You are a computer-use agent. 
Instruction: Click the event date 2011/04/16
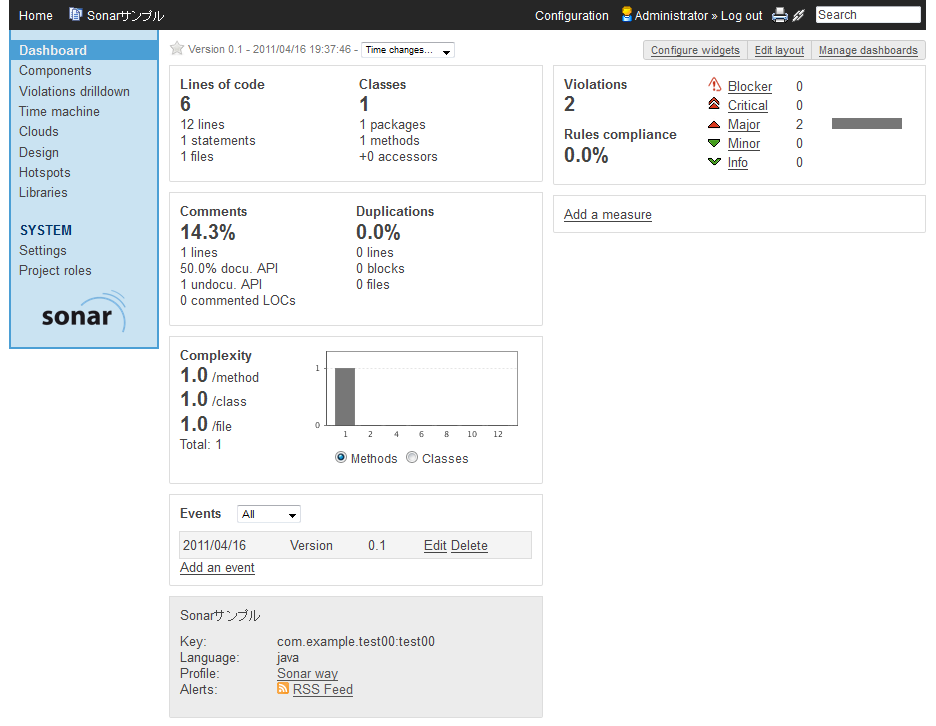coord(214,545)
